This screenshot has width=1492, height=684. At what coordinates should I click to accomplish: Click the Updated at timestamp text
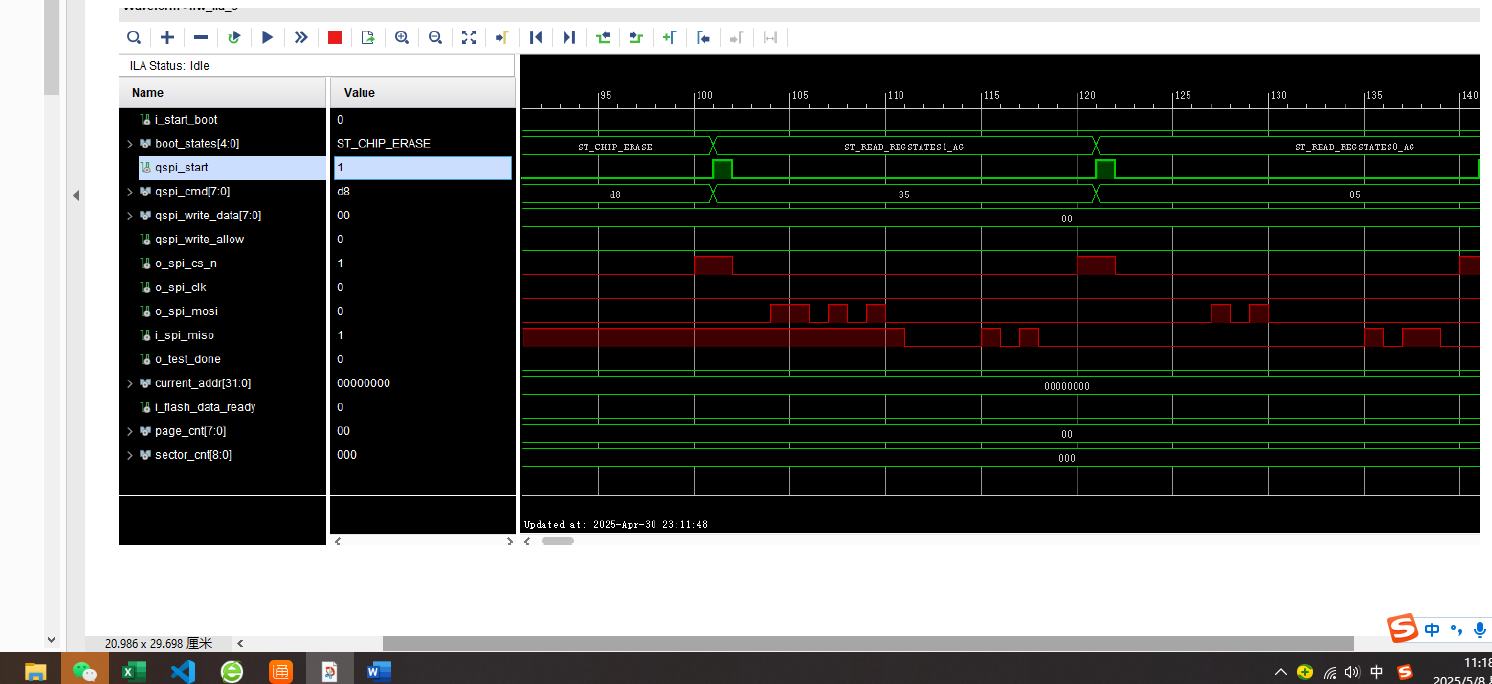[x=615, y=524]
